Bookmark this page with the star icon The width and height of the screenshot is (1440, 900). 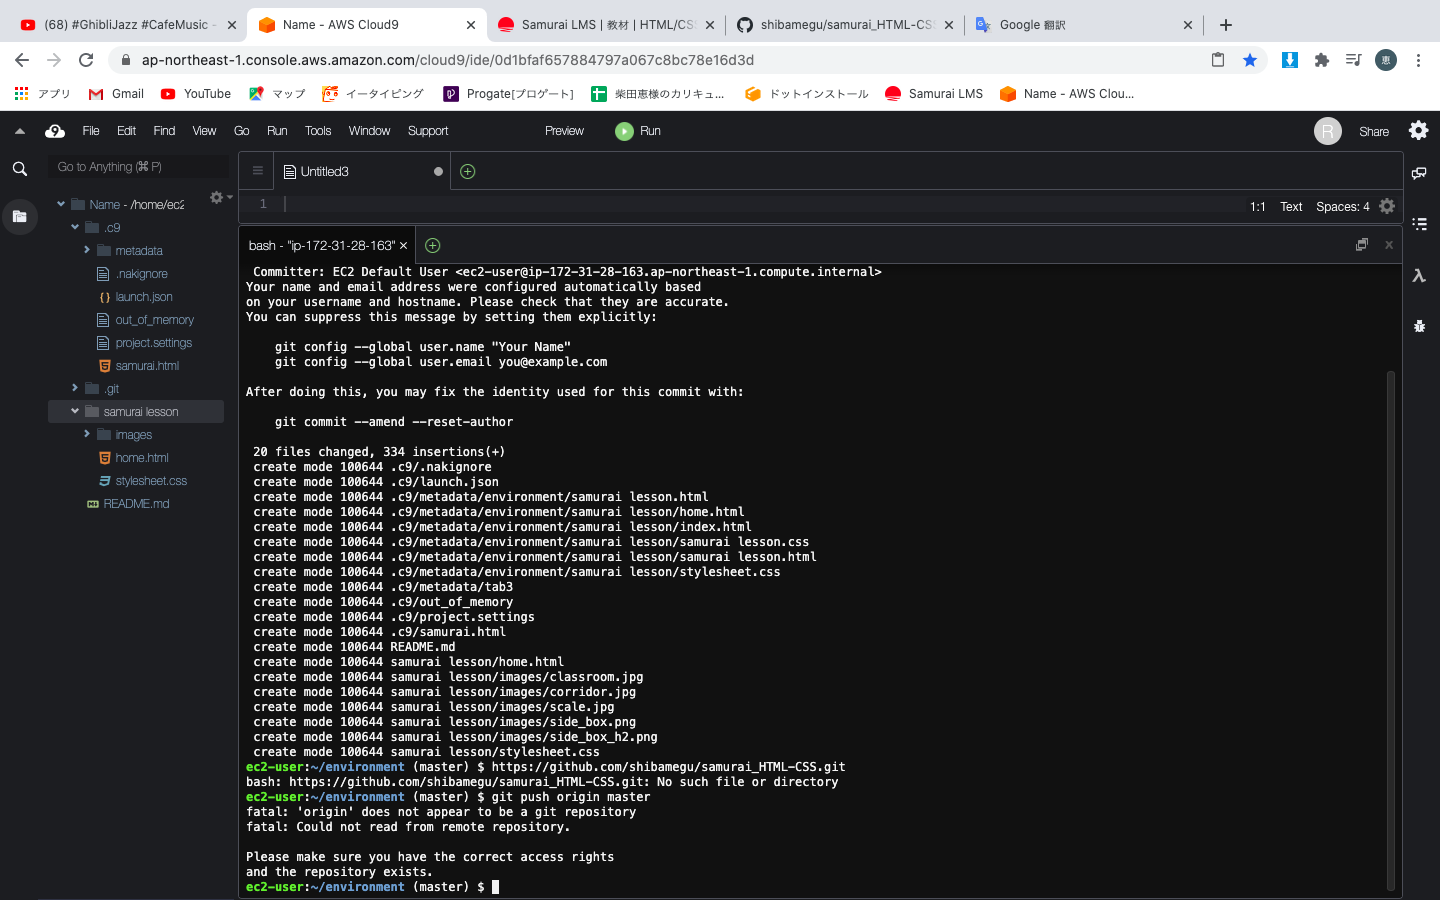tap(1250, 60)
